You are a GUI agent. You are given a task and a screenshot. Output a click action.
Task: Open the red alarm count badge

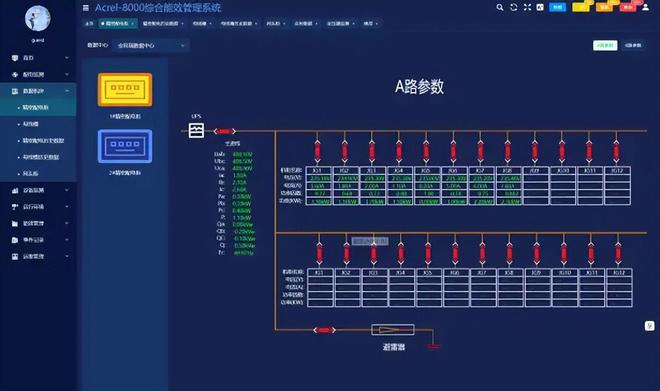tap(628, 7)
